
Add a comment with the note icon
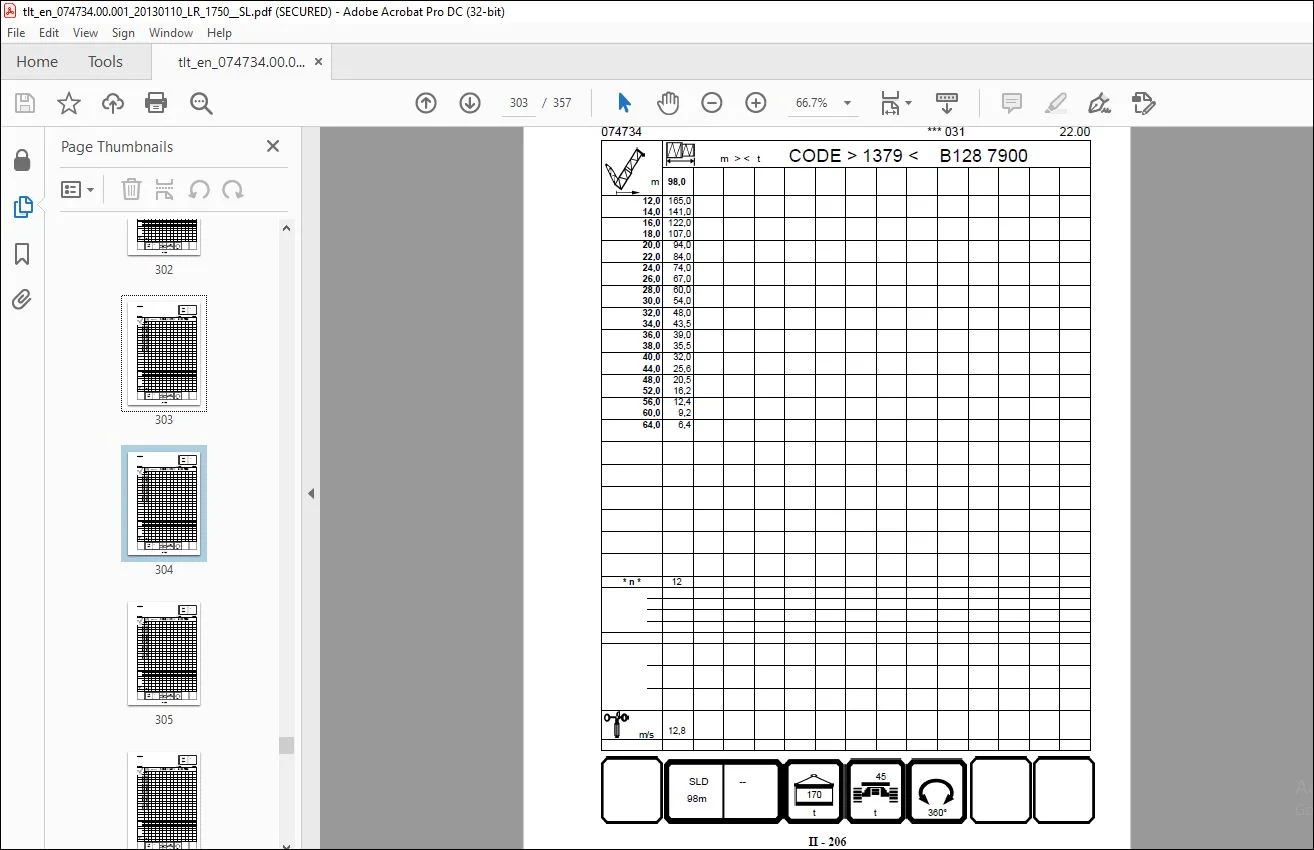pos(1012,103)
